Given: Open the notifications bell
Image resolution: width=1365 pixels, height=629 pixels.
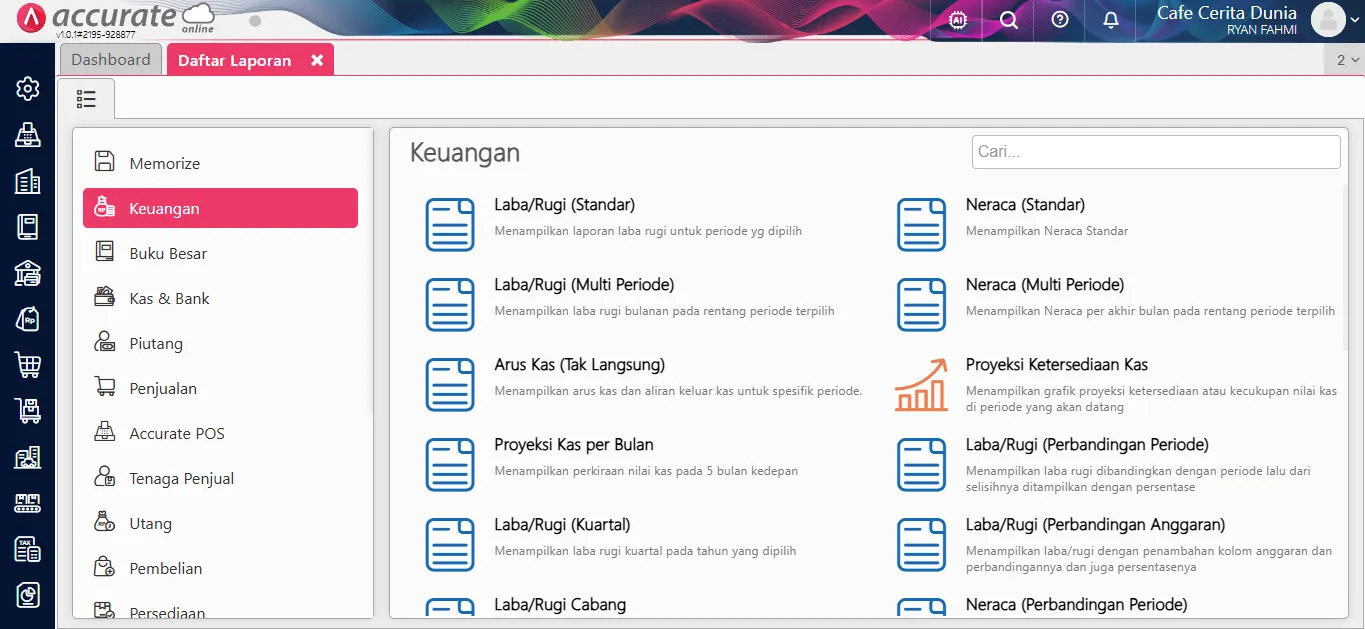Looking at the screenshot, I should tap(1110, 20).
